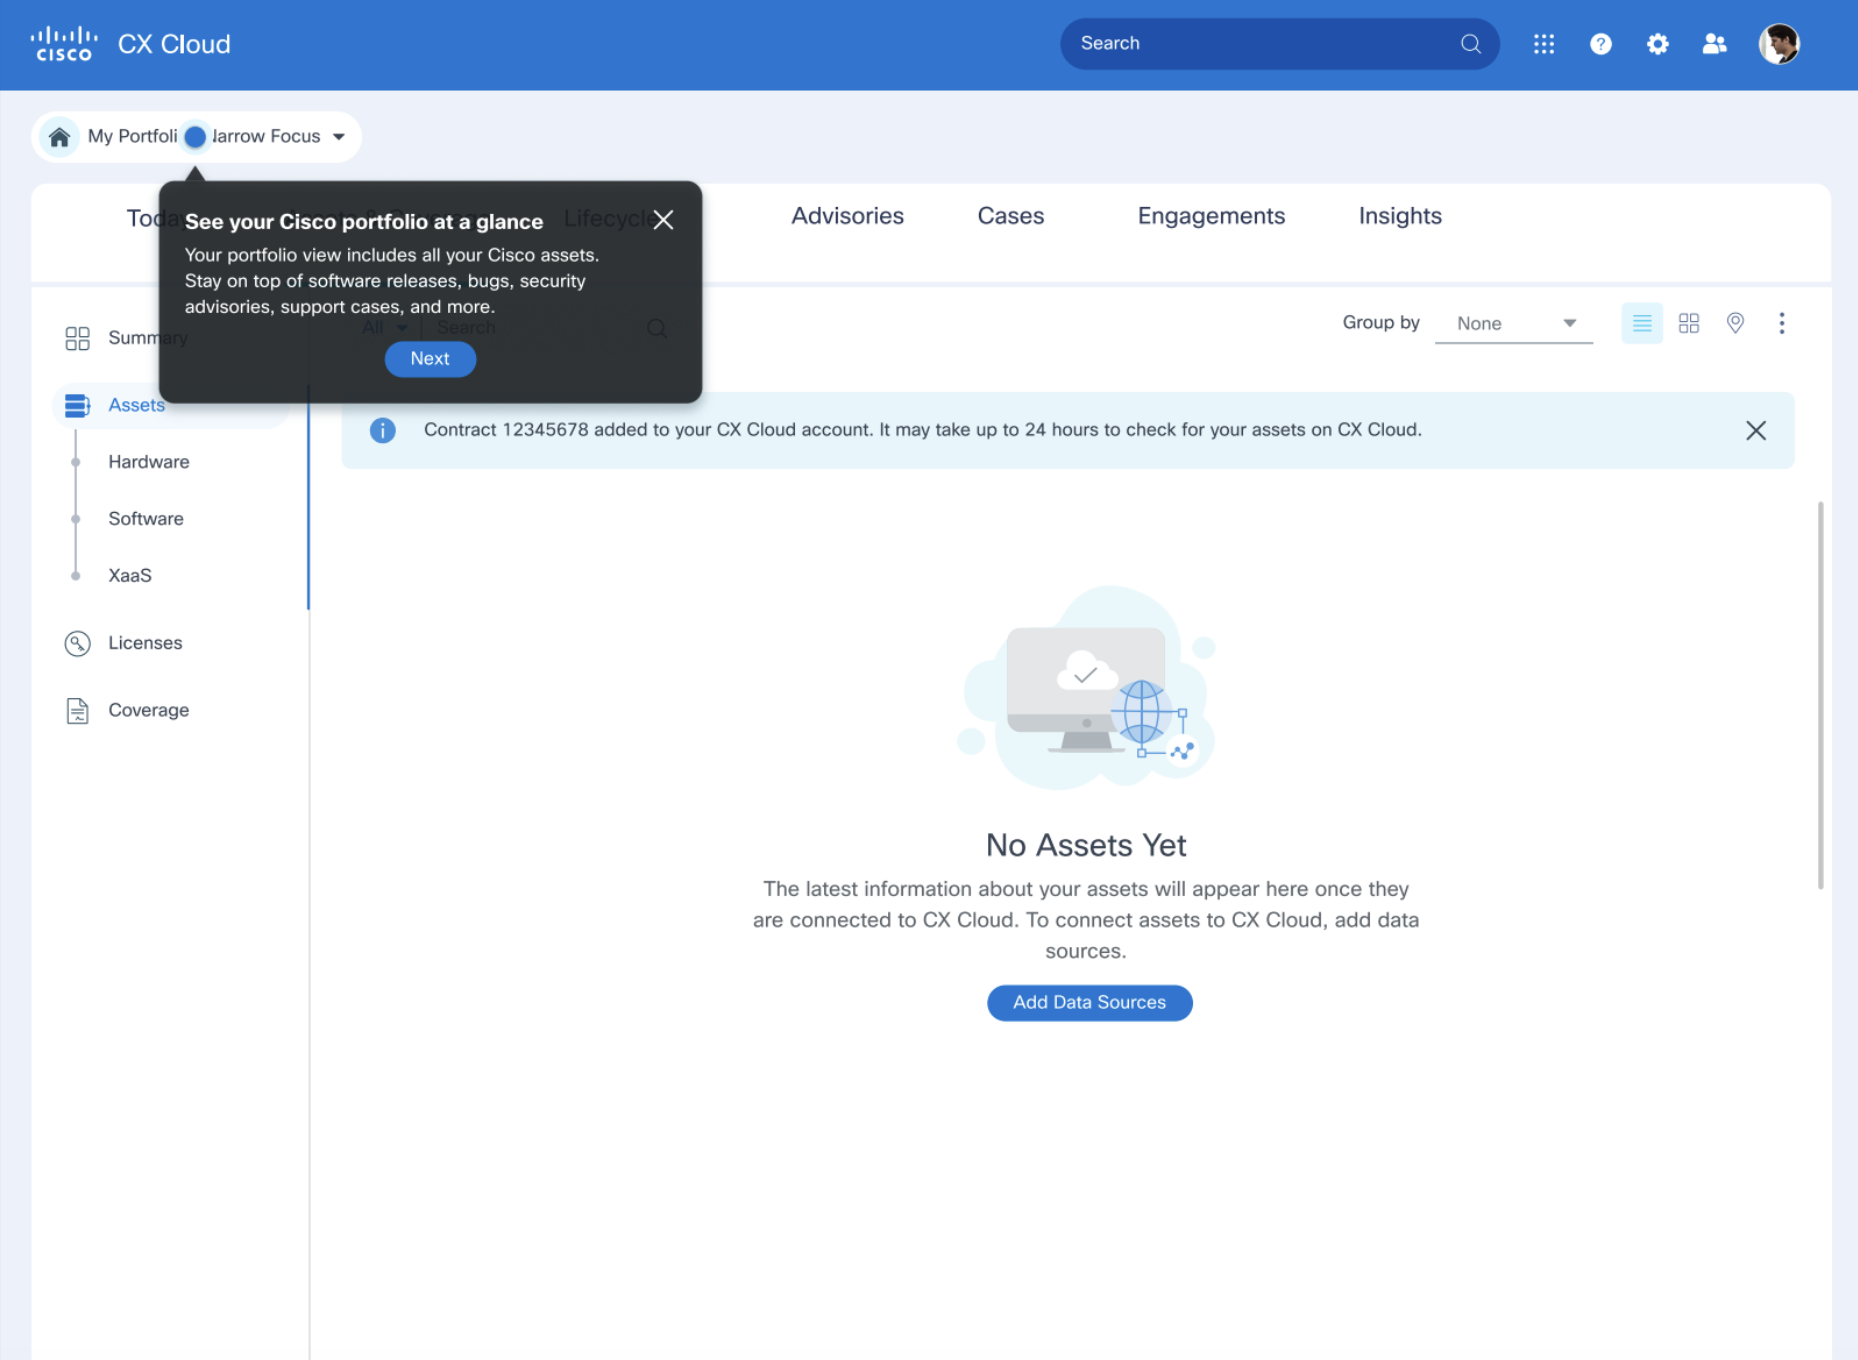The image size is (1858, 1360).
Task: Click the Summary grid icon in sidebar
Action: point(77,339)
